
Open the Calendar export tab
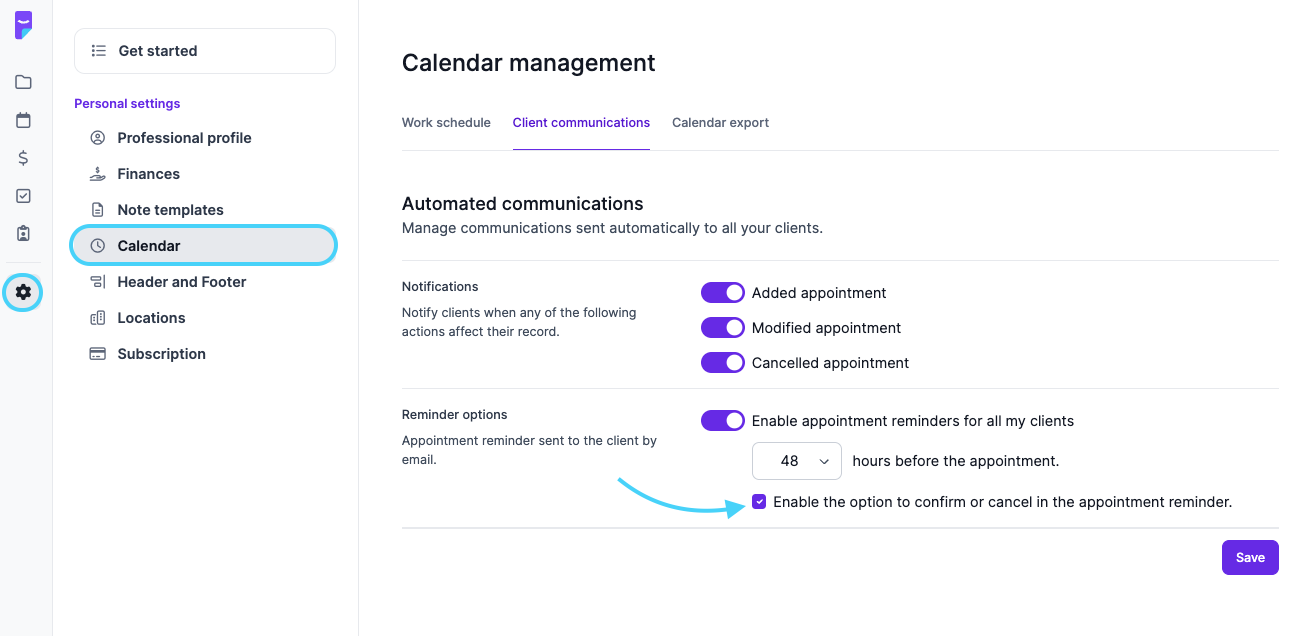pos(720,123)
